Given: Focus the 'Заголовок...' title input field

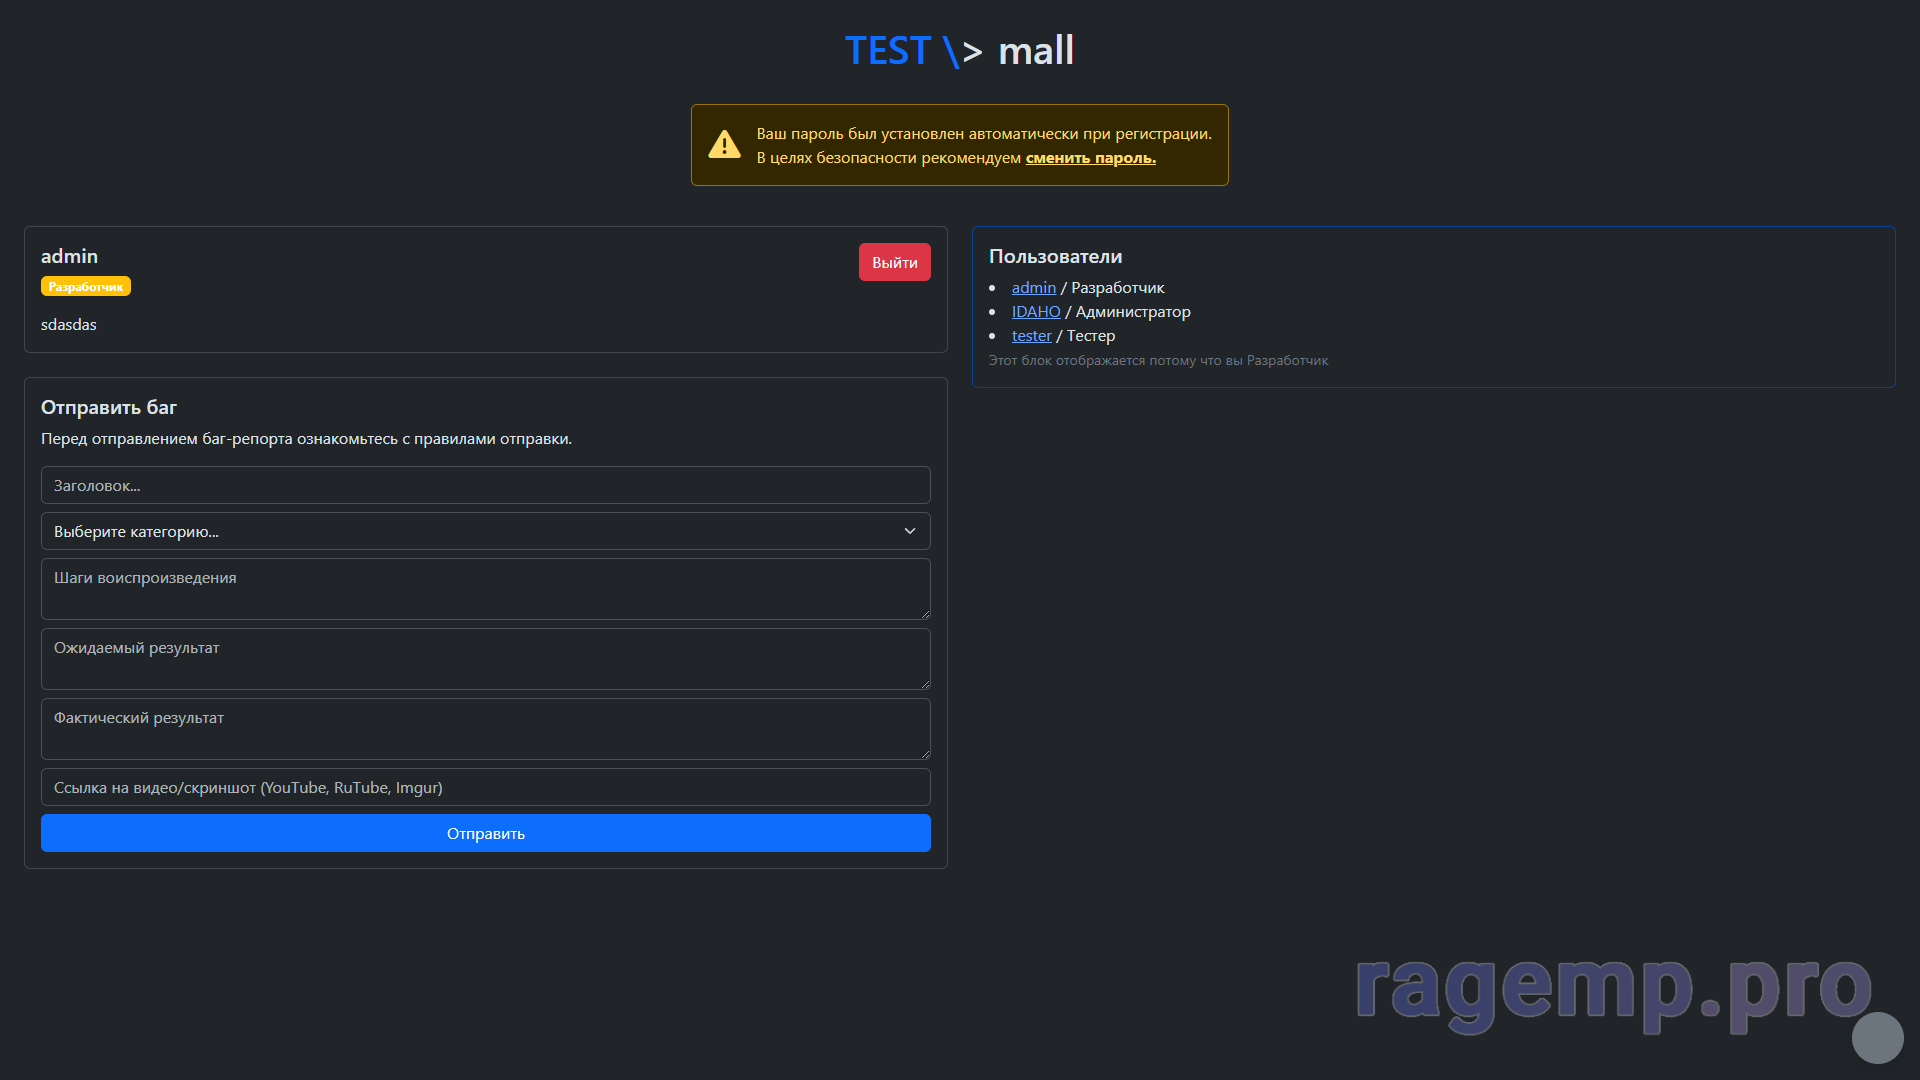Looking at the screenshot, I should tap(485, 485).
